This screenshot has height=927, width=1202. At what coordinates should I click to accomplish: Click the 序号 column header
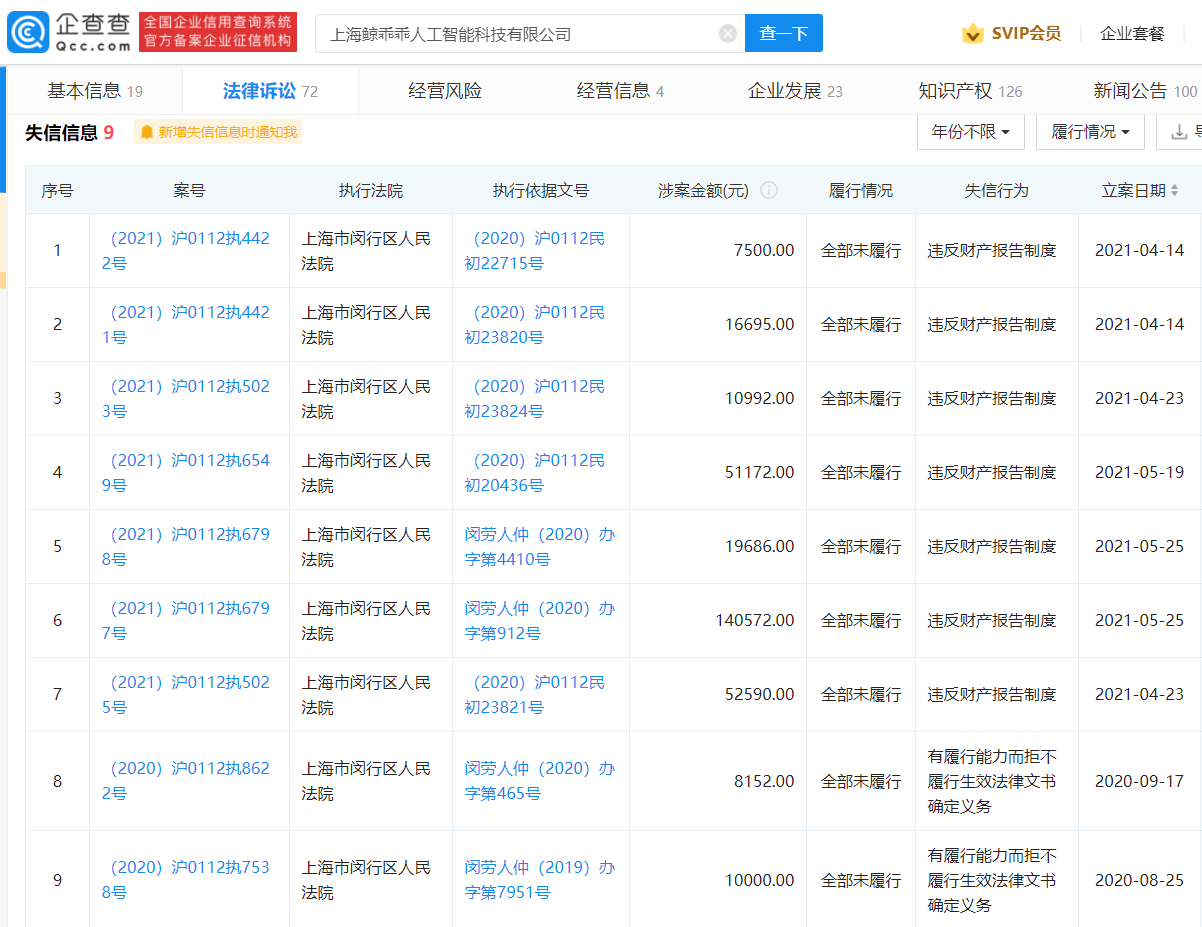(x=57, y=190)
